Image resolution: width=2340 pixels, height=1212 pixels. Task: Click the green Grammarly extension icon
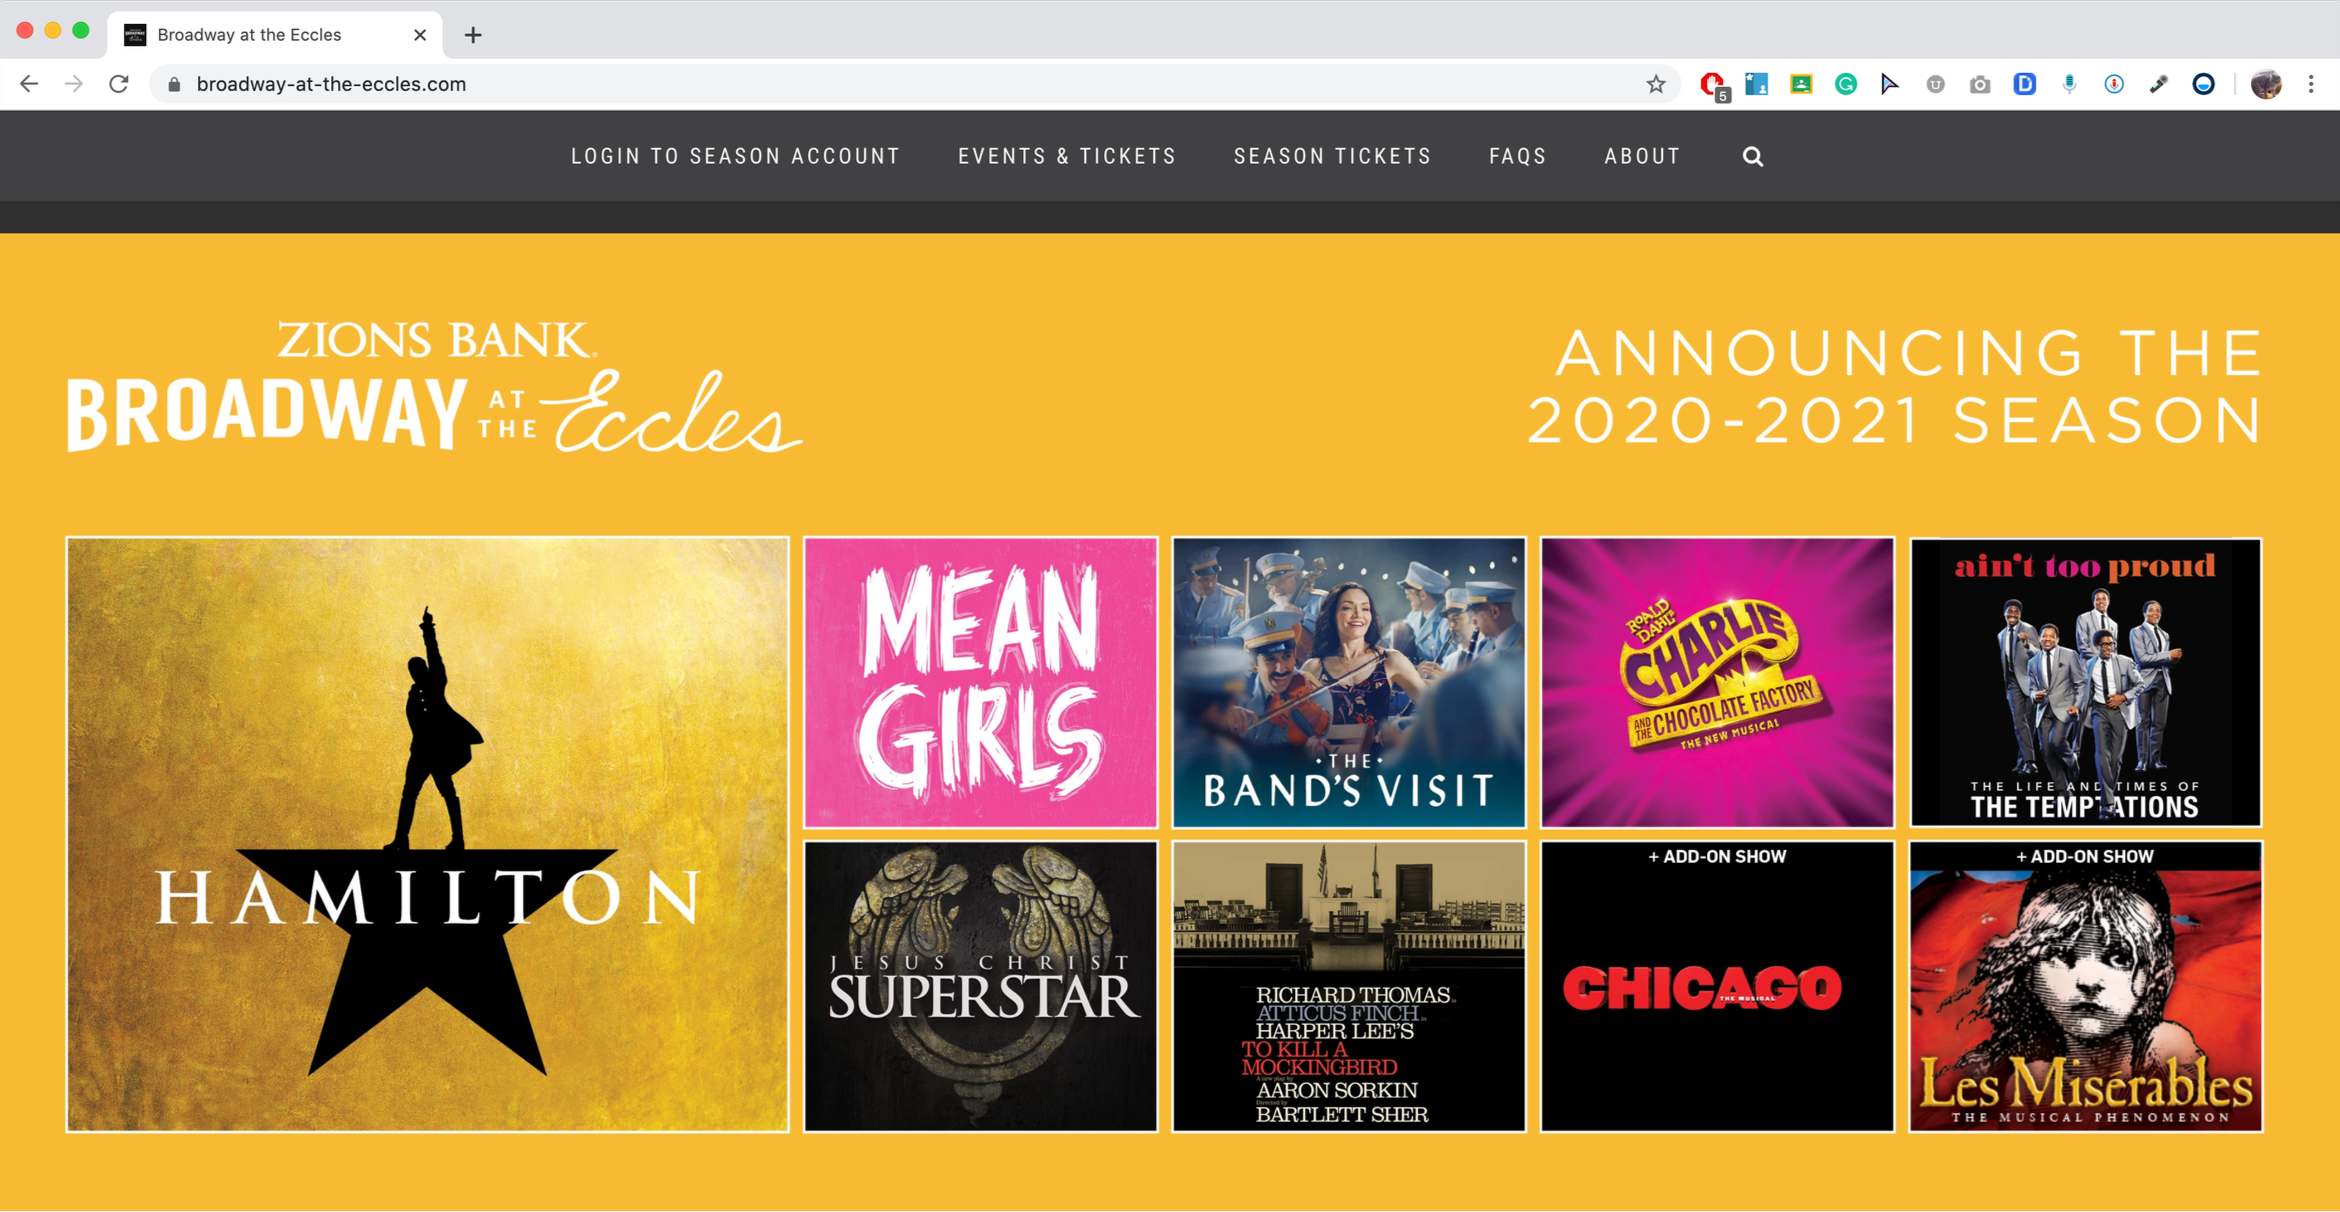click(1846, 84)
